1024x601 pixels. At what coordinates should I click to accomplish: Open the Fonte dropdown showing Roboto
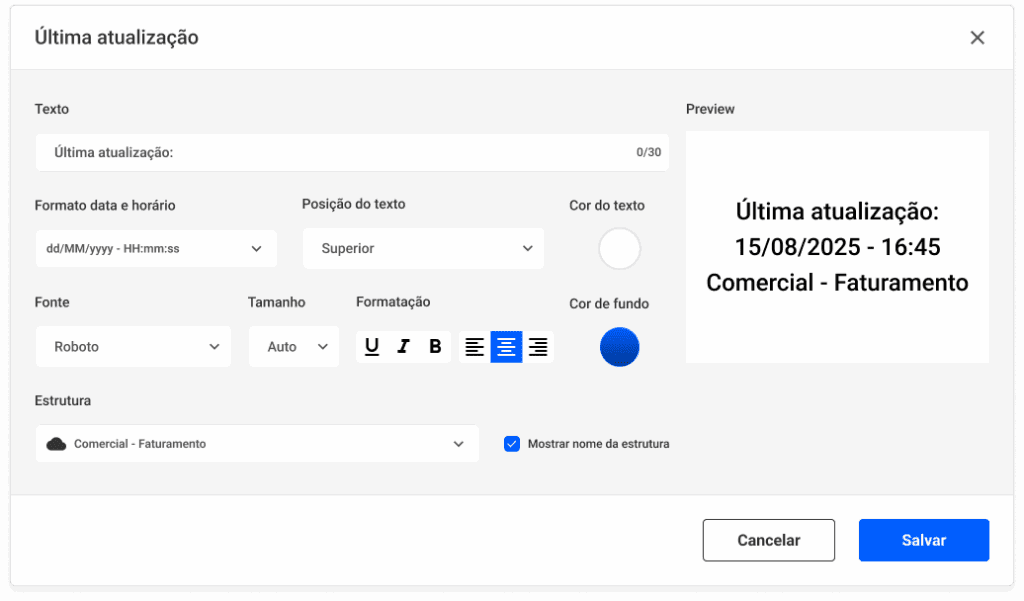[133, 347]
